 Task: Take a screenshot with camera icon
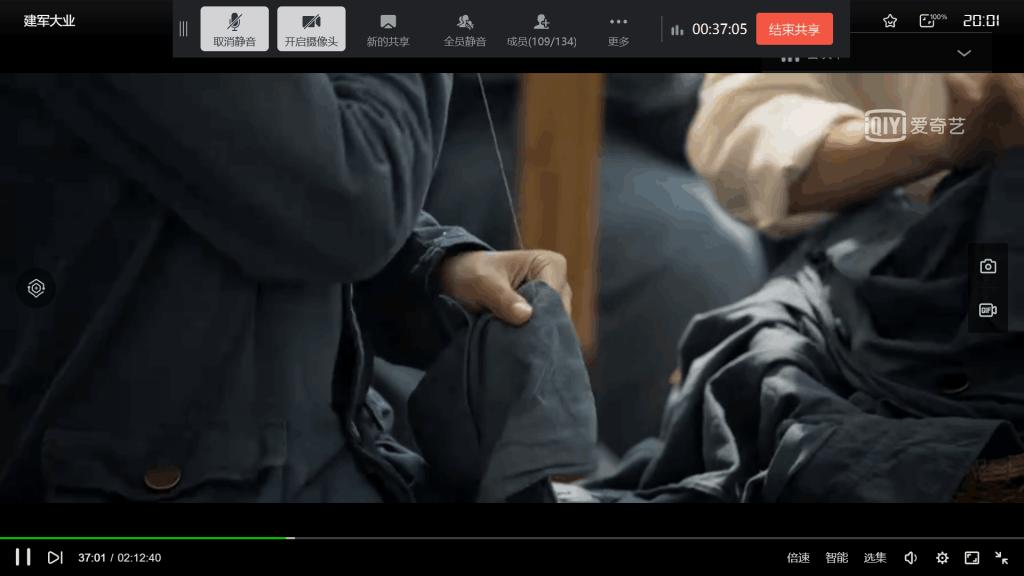[x=988, y=266]
